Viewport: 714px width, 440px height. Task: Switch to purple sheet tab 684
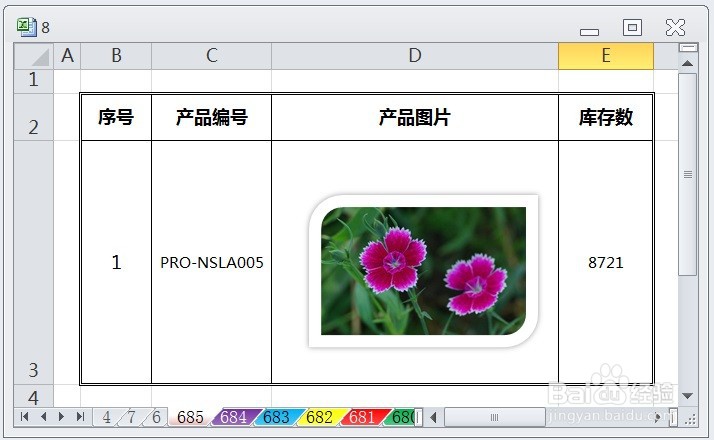(233, 417)
